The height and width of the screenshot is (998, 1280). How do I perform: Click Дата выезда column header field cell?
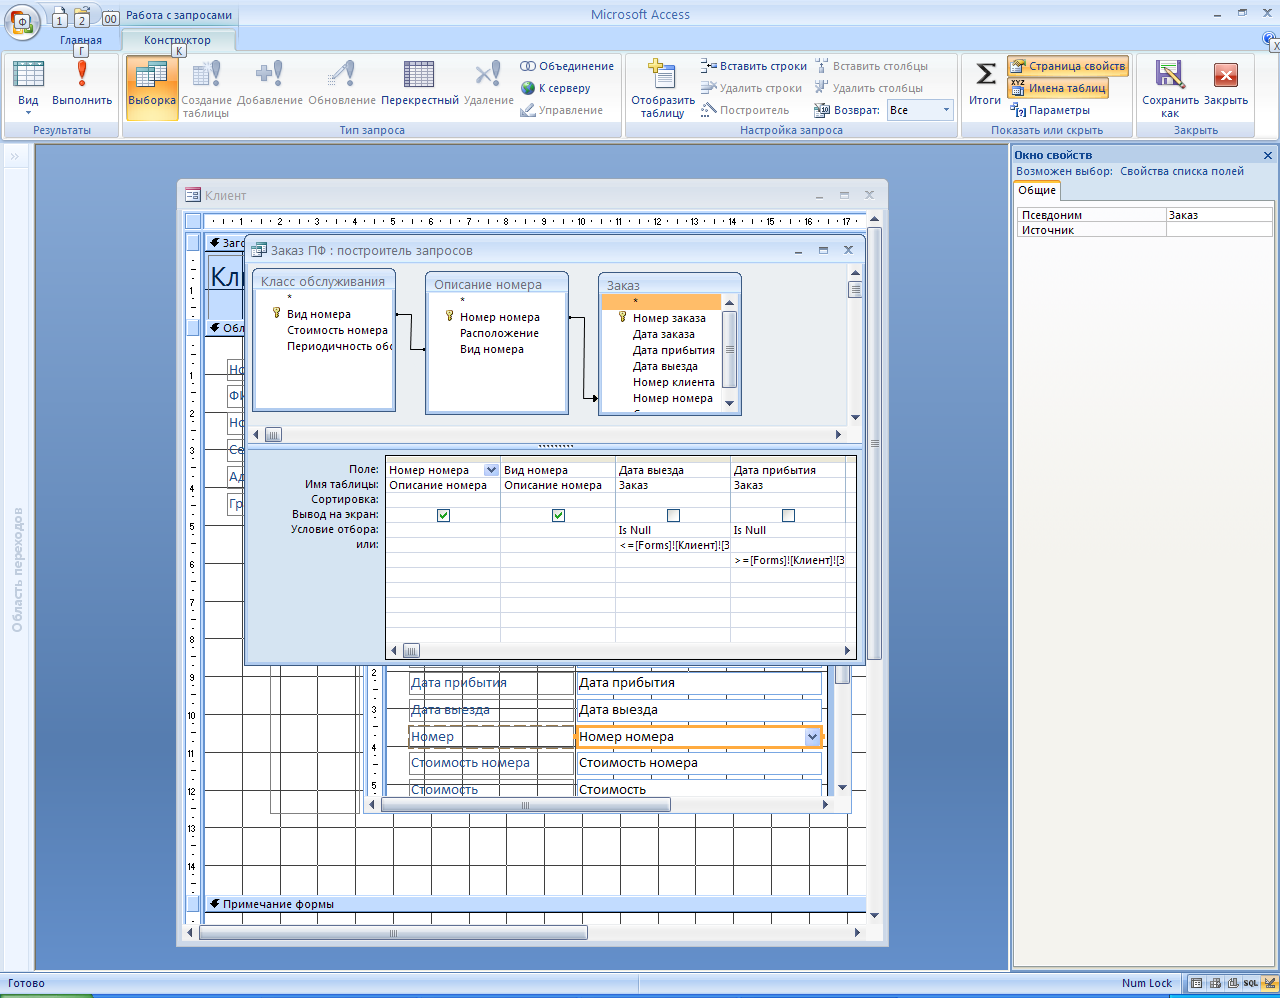click(672, 470)
